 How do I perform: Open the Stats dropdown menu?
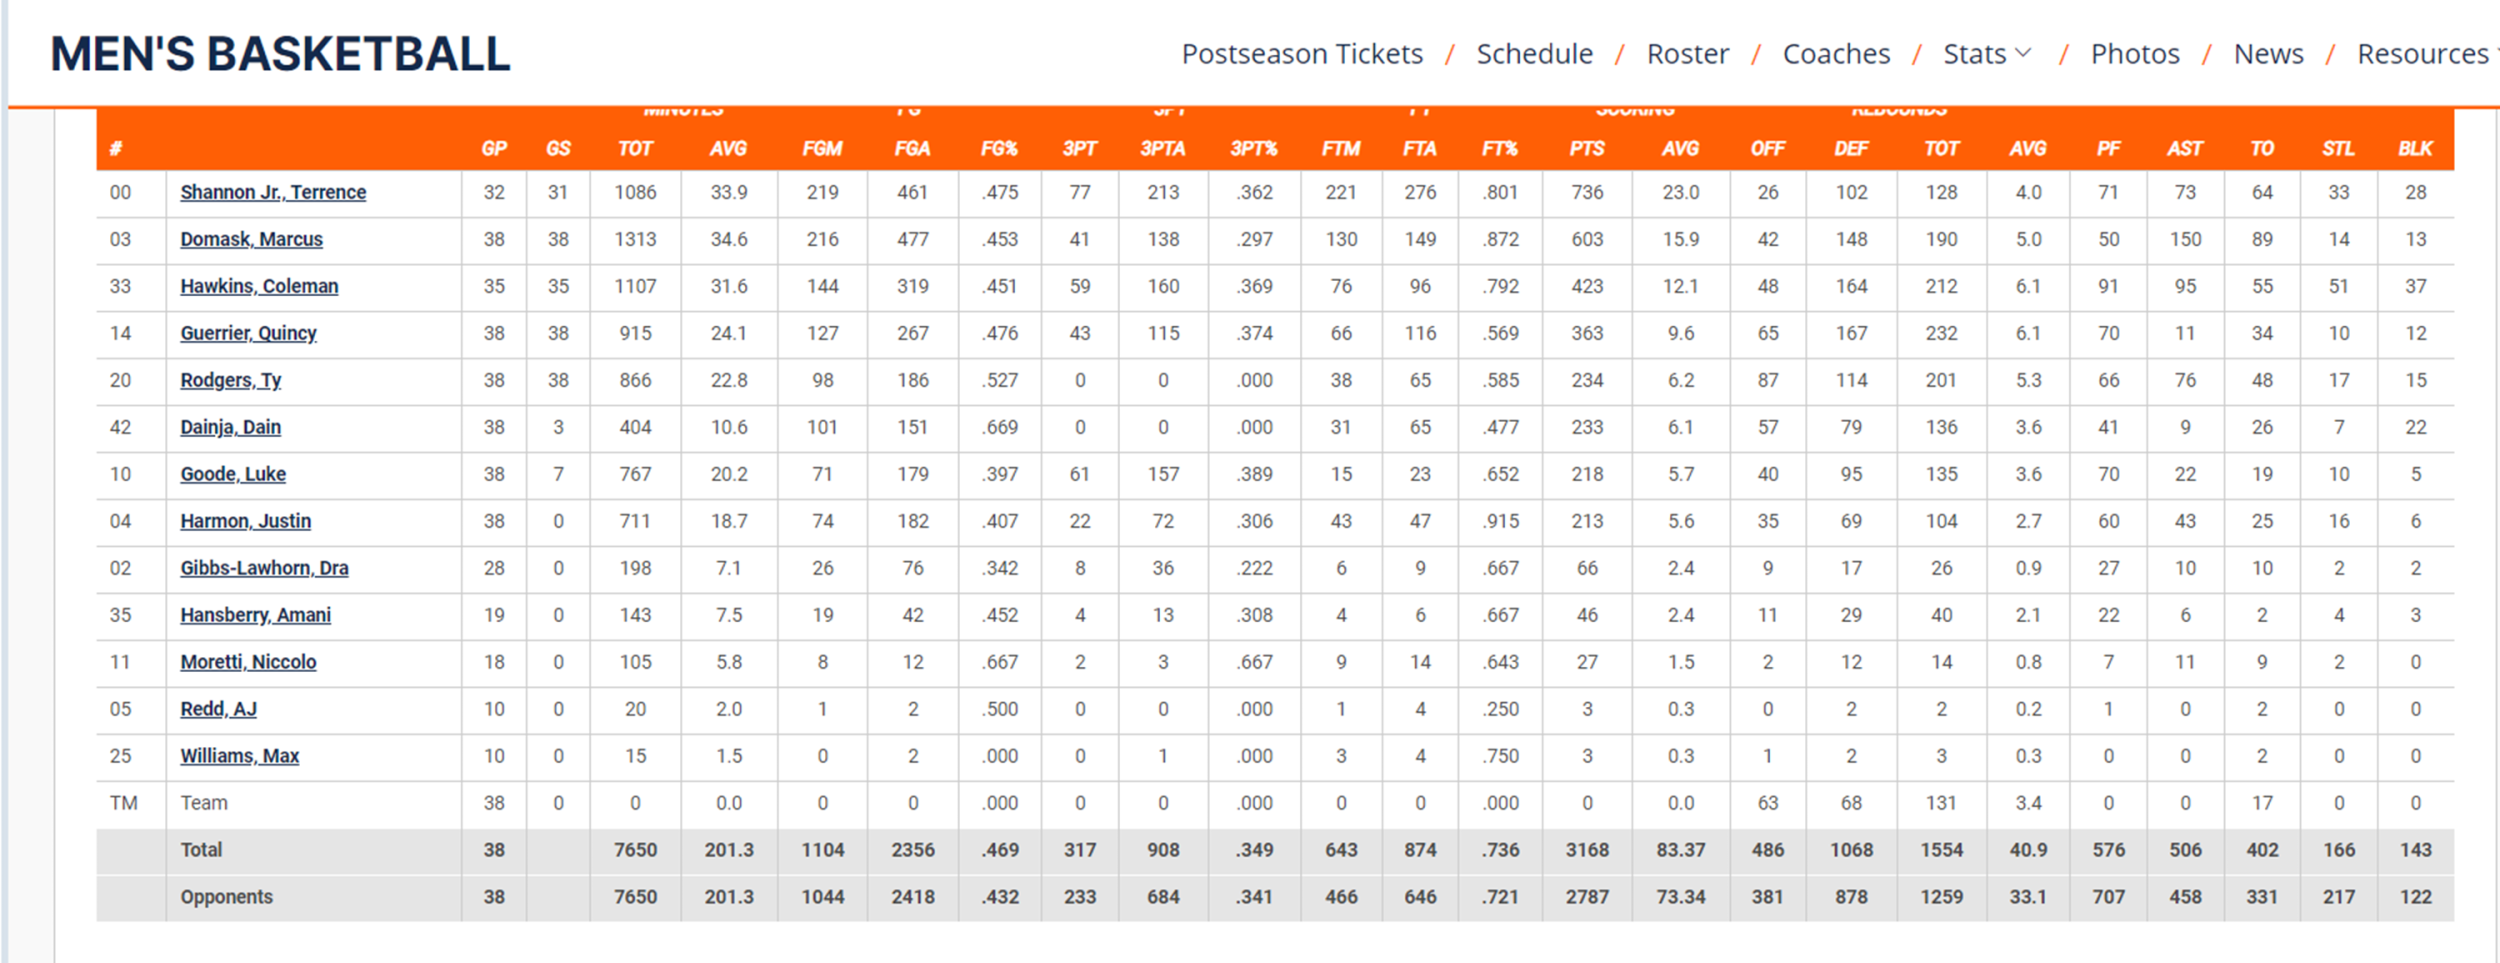pos(1986,54)
